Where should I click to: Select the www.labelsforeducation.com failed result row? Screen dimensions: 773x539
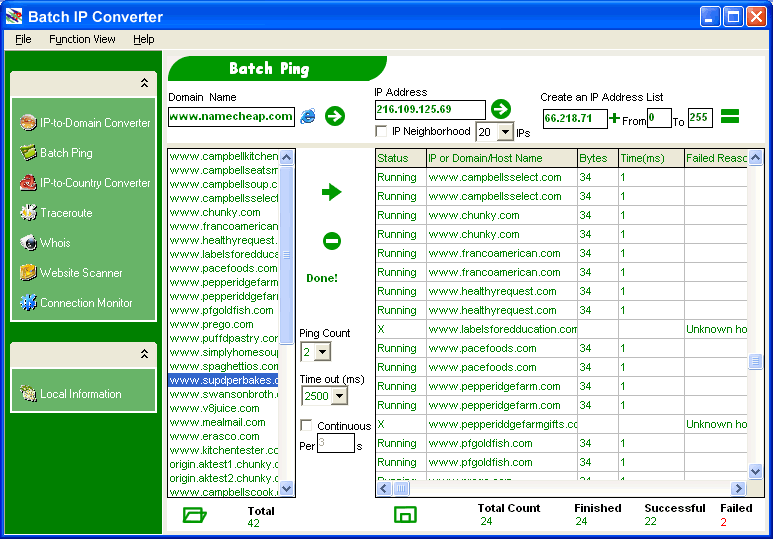561,329
